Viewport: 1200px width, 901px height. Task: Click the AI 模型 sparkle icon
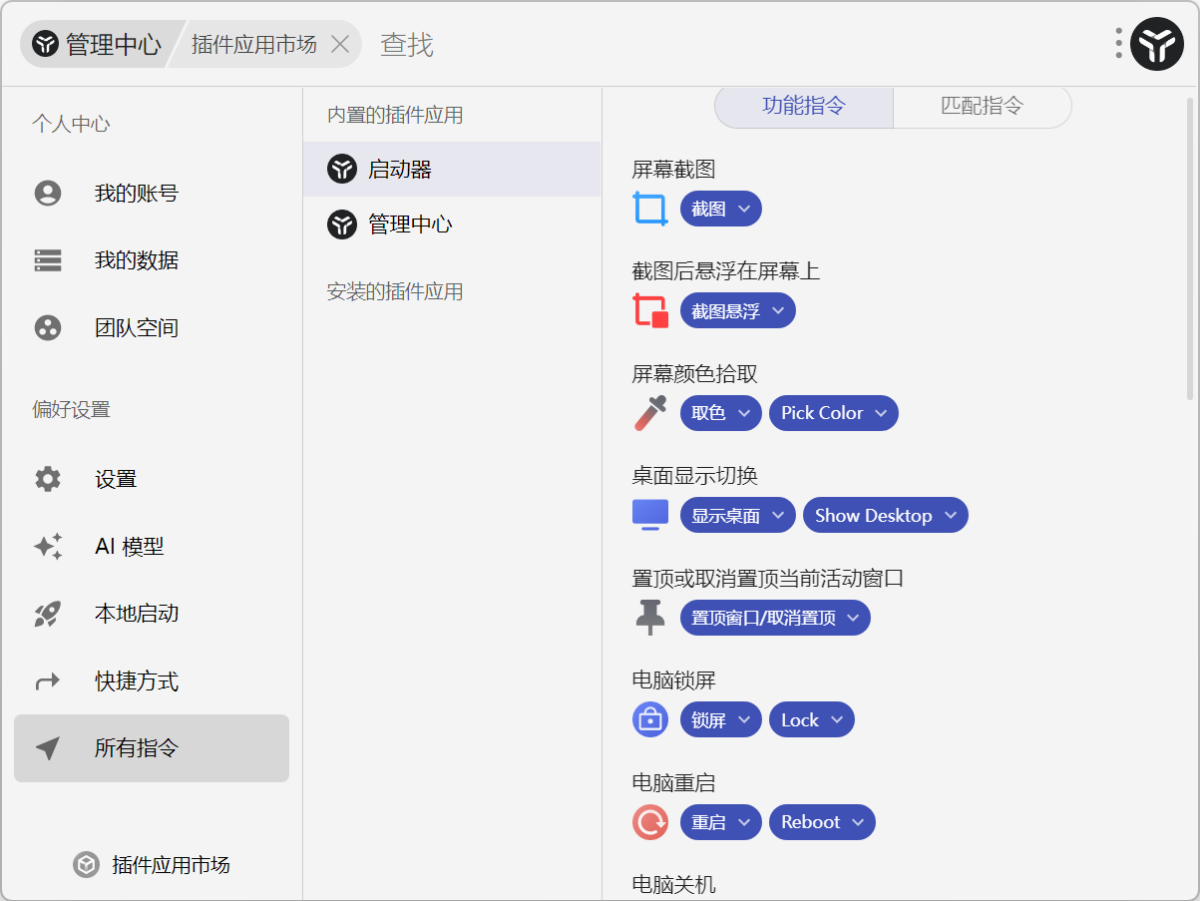48,546
